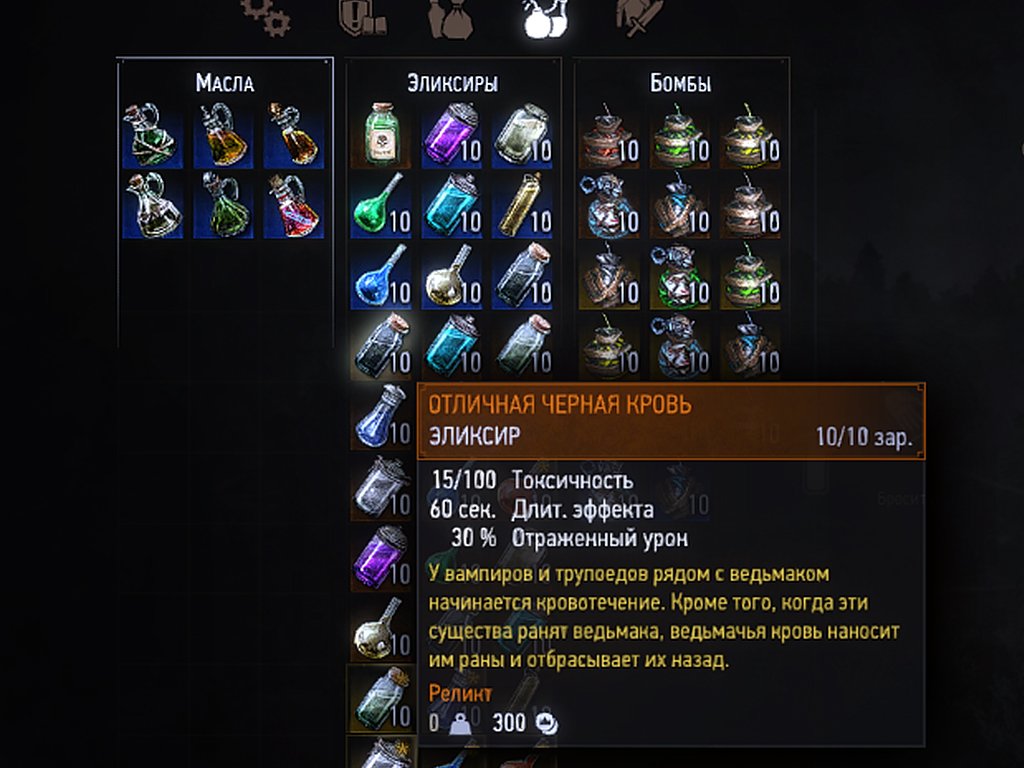
Task: Select the highlighted Black Blood potion bottle
Action: (381, 346)
